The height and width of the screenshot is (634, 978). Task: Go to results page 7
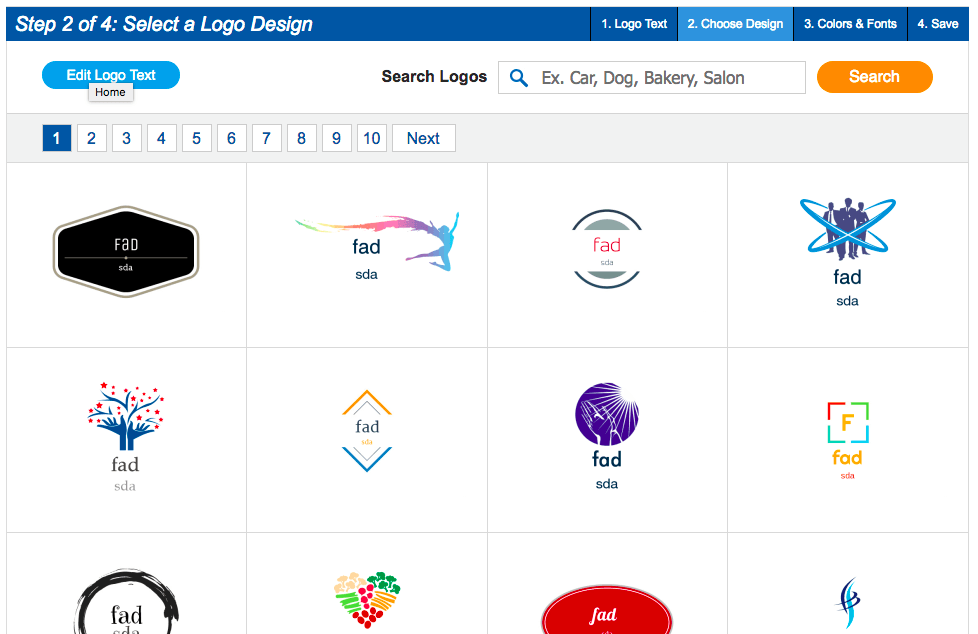pos(266,138)
